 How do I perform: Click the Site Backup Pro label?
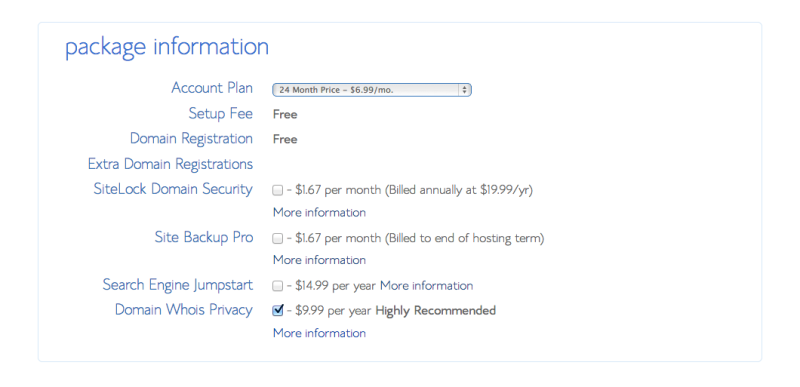pyautogui.click(x=204, y=237)
